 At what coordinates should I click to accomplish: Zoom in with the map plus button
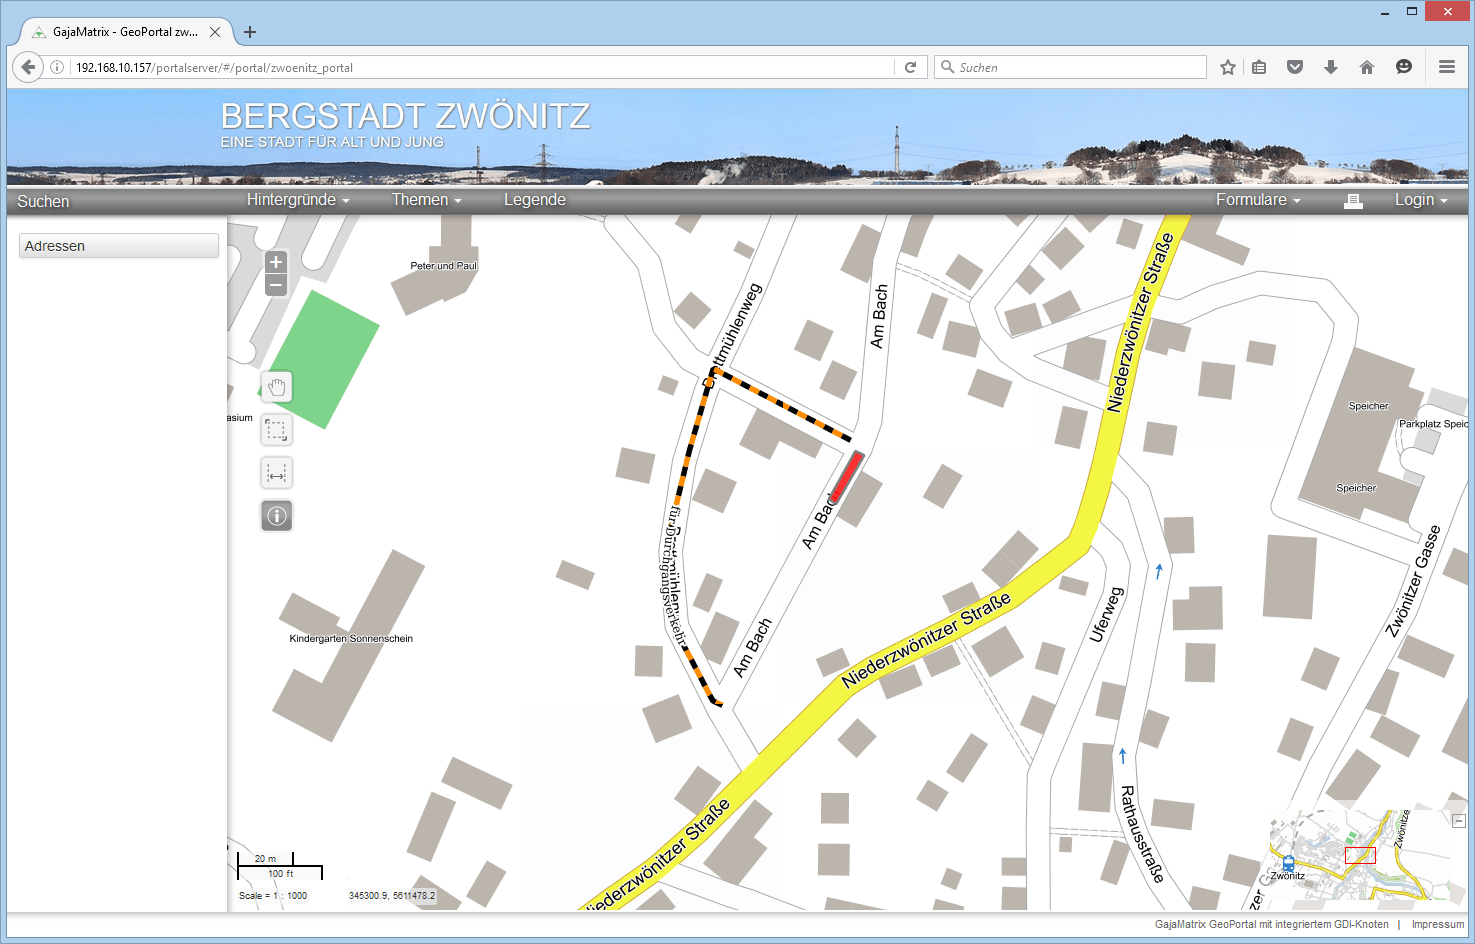276,262
